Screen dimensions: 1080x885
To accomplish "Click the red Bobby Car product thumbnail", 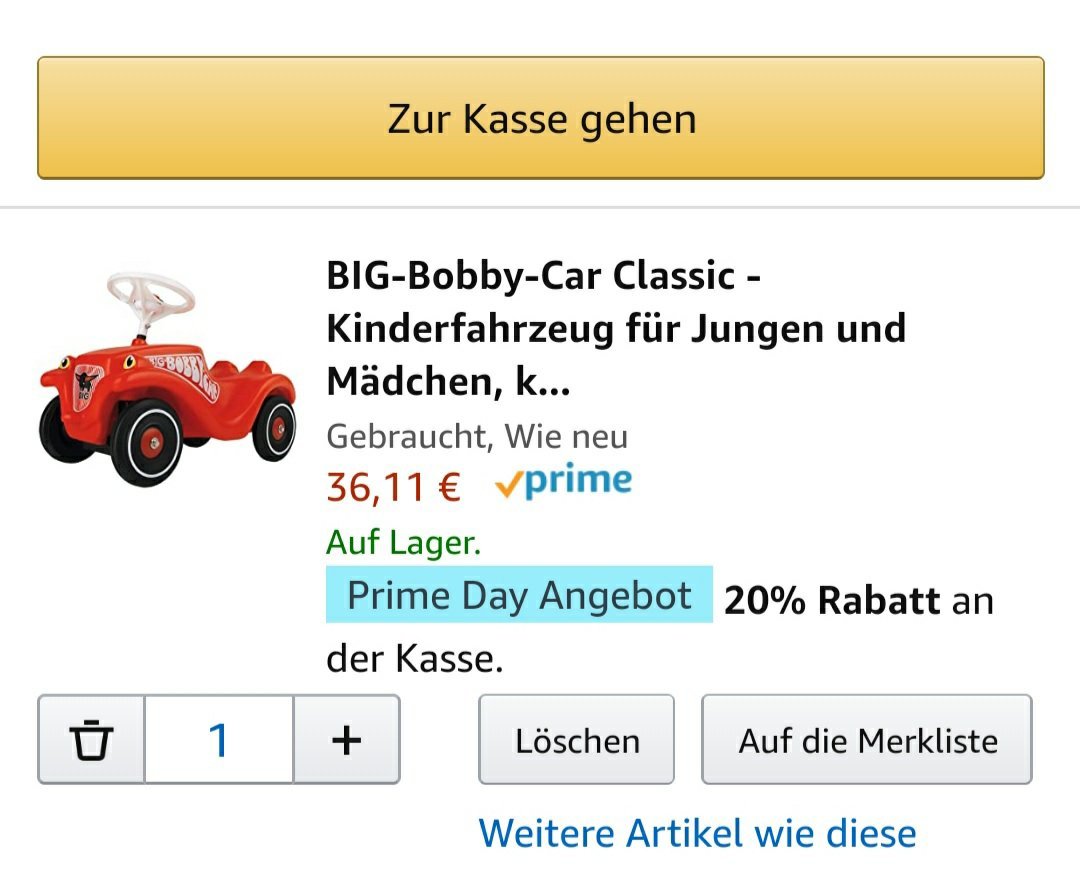I will click(167, 379).
